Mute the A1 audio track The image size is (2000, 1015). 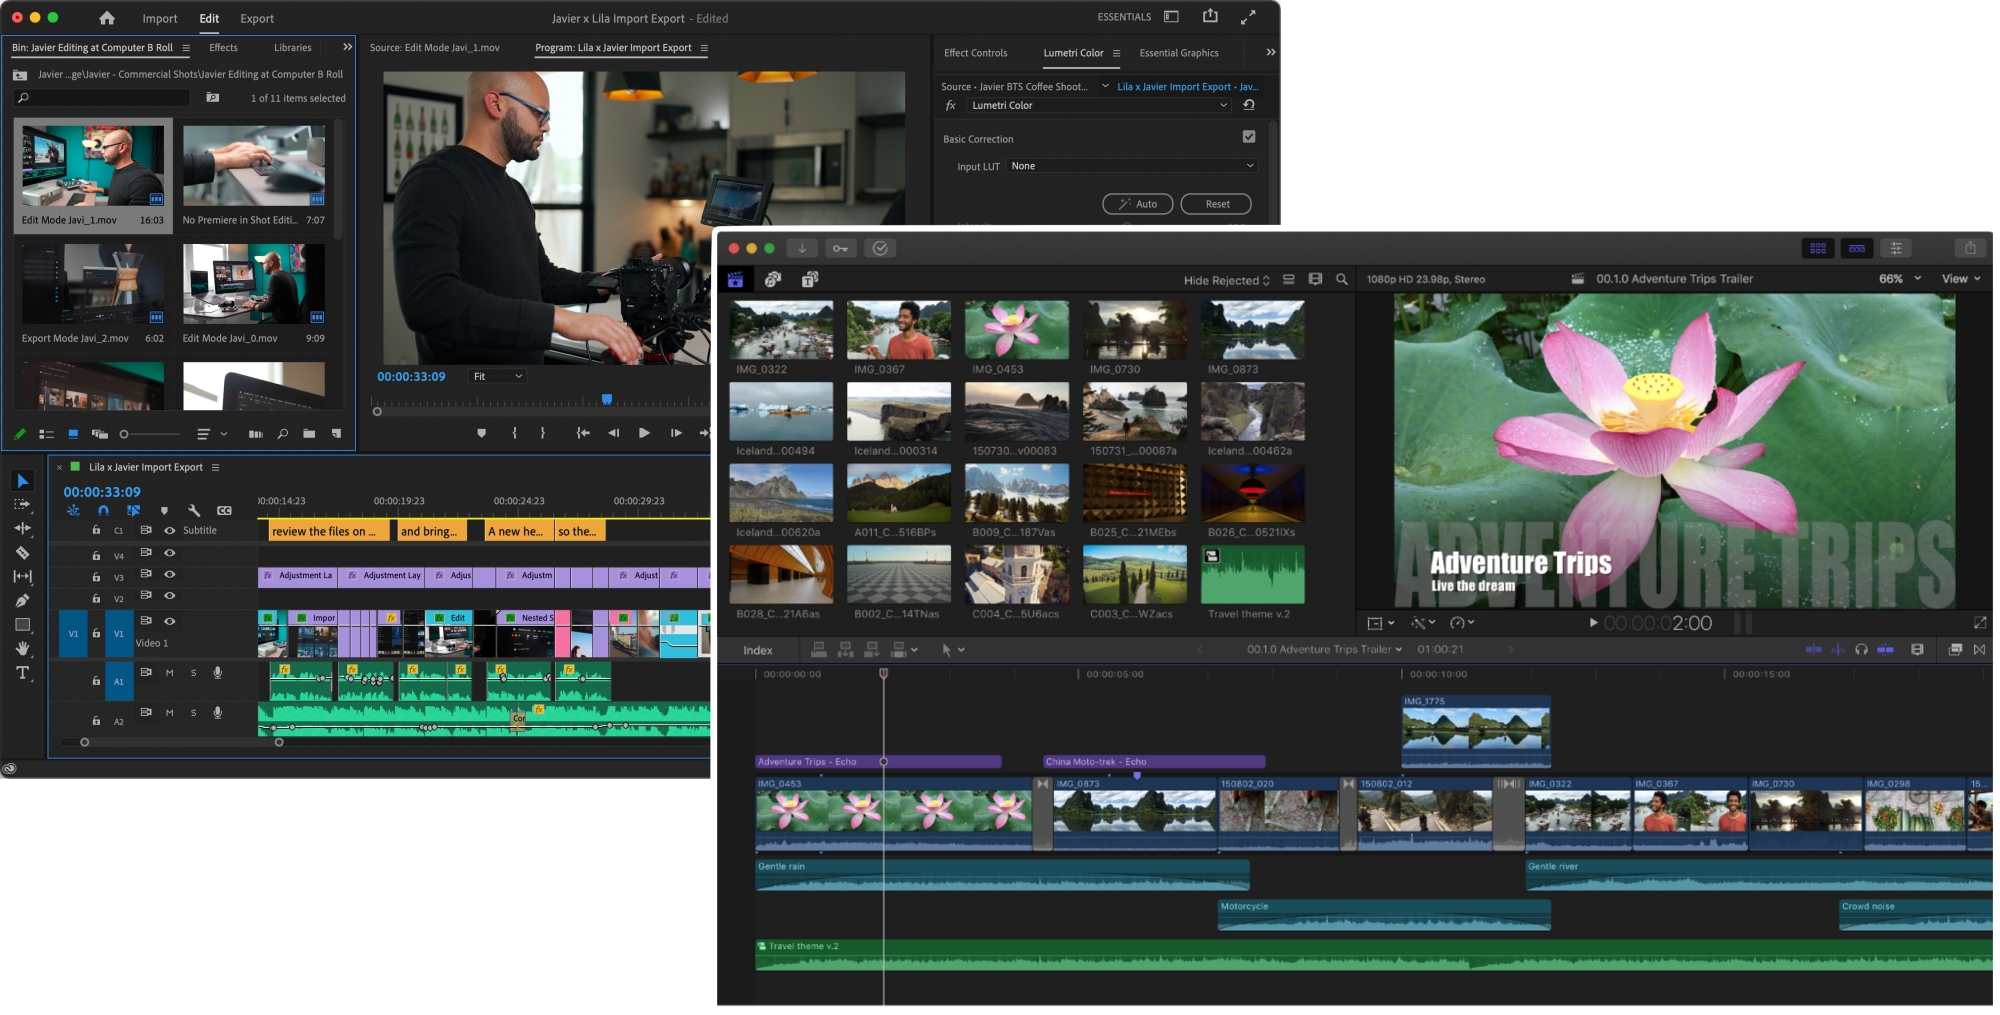tap(169, 673)
